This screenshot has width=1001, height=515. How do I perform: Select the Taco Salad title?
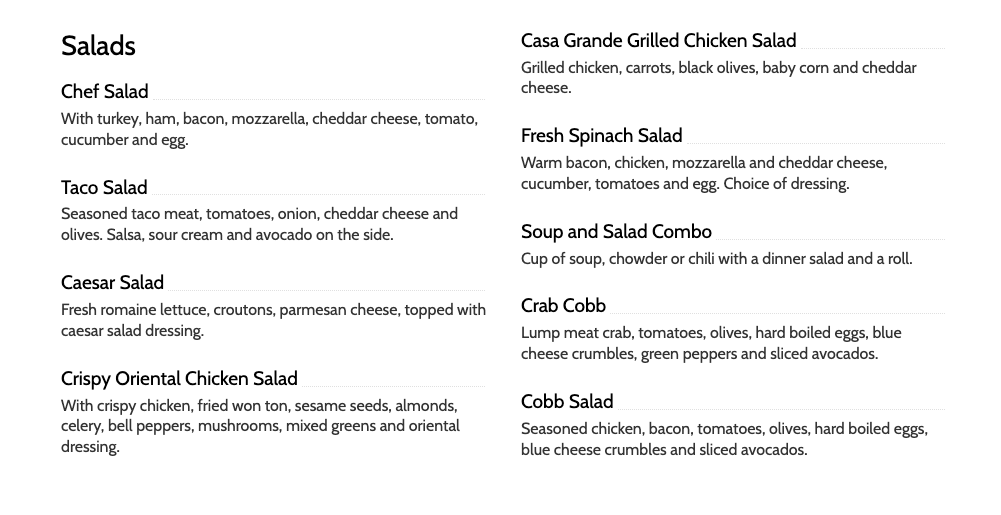pos(104,188)
